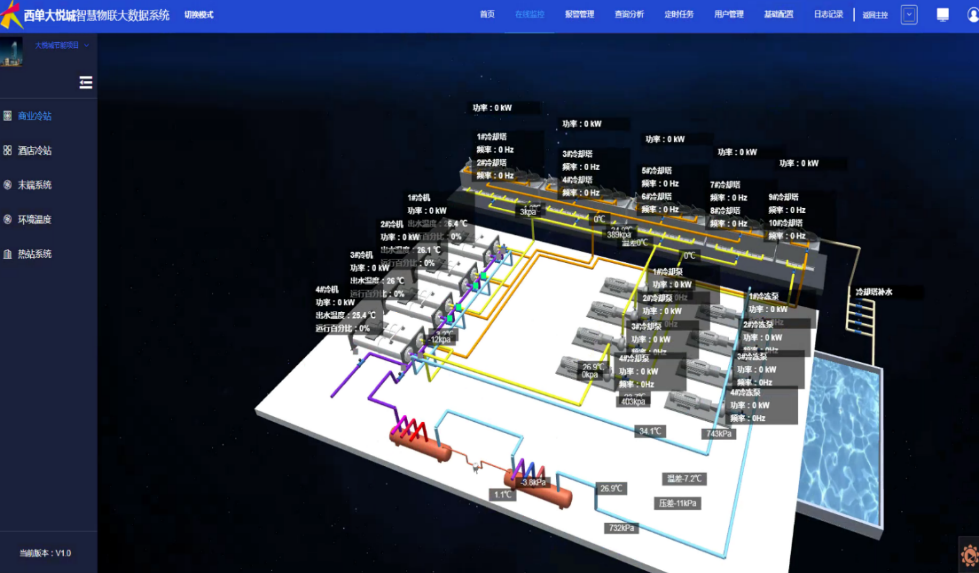
Task: Click the 商业冷站 sidebar icon
Action: (x=8, y=116)
